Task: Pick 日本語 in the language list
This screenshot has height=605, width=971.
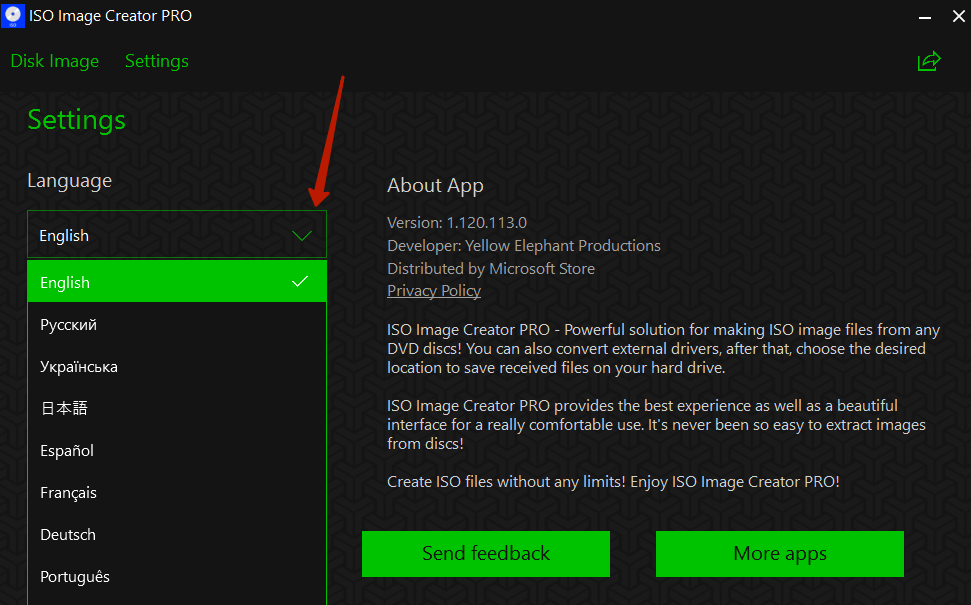Action: click(176, 408)
